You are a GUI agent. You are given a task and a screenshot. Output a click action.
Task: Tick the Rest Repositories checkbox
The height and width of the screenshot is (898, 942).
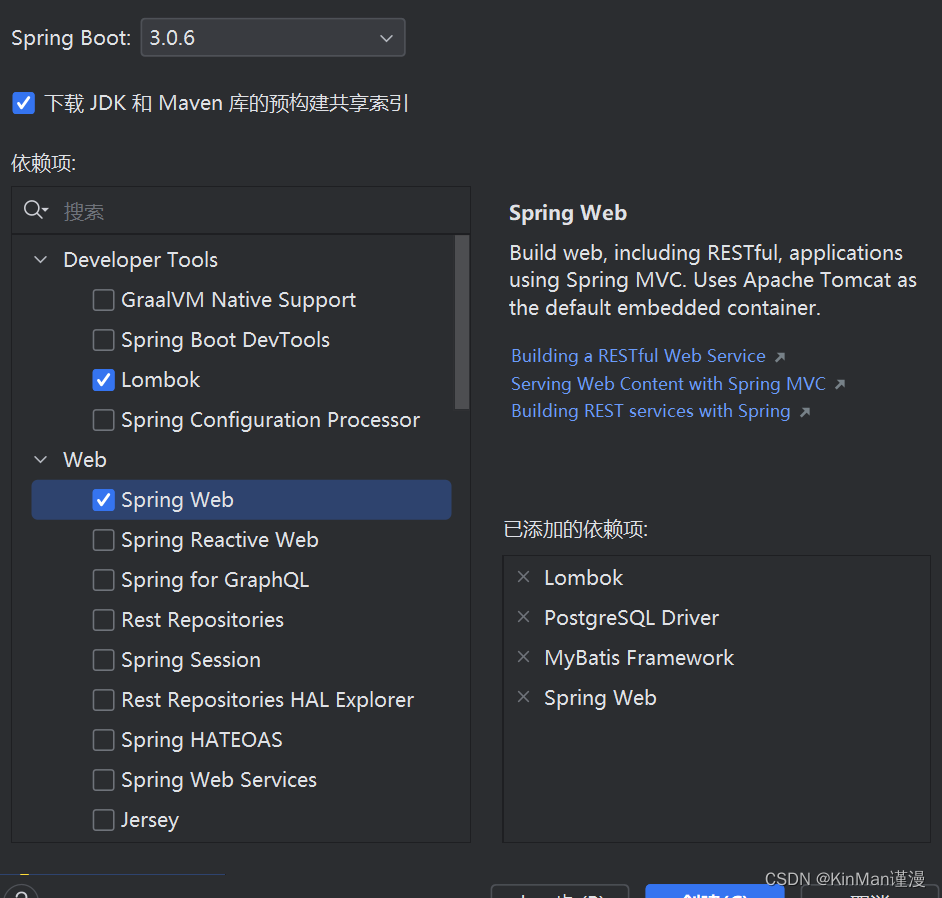[x=103, y=620]
